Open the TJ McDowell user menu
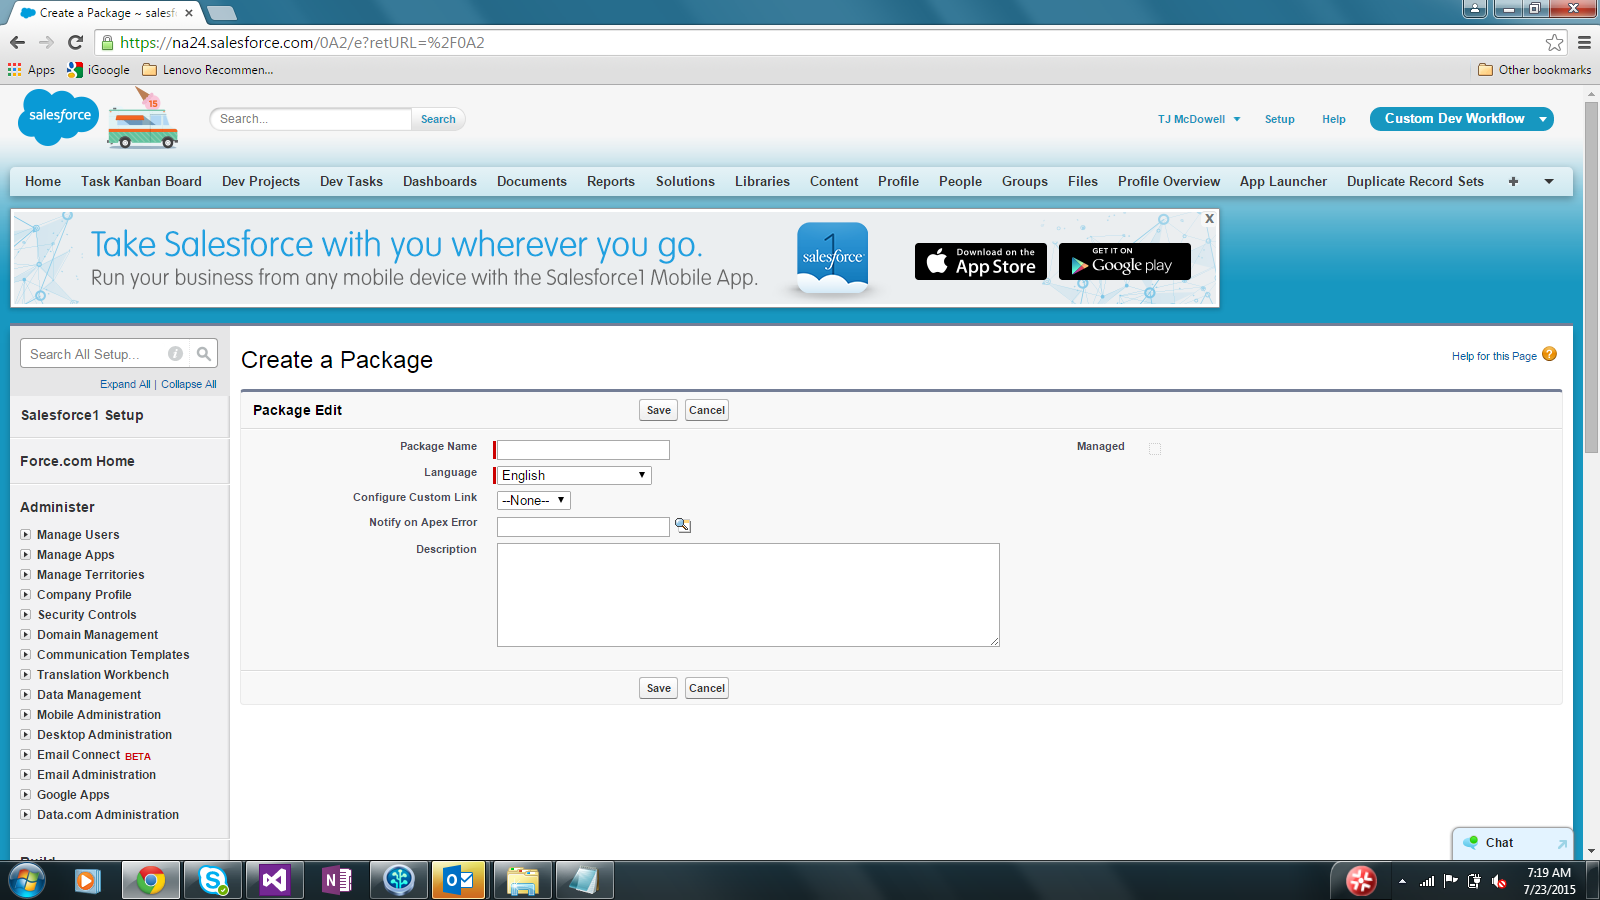Image resolution: width=1600 pixels, height=900 pixels. [1199, 119]
